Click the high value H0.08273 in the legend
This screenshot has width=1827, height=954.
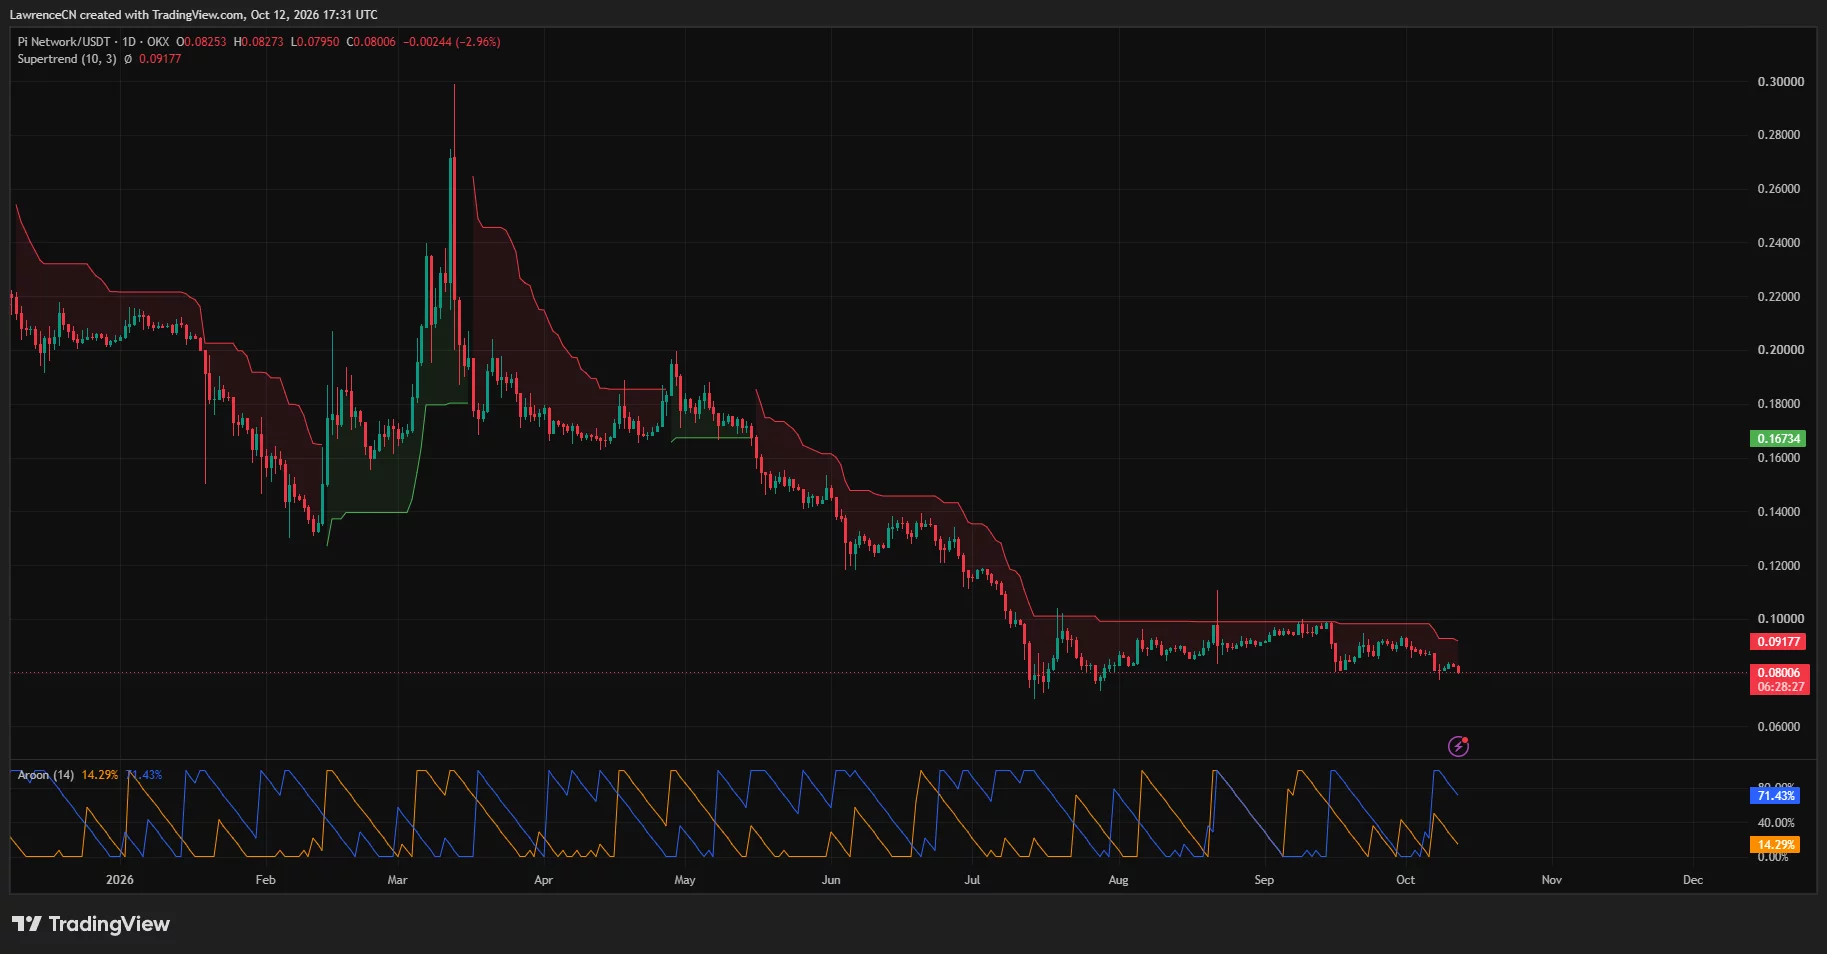point(259,42)
